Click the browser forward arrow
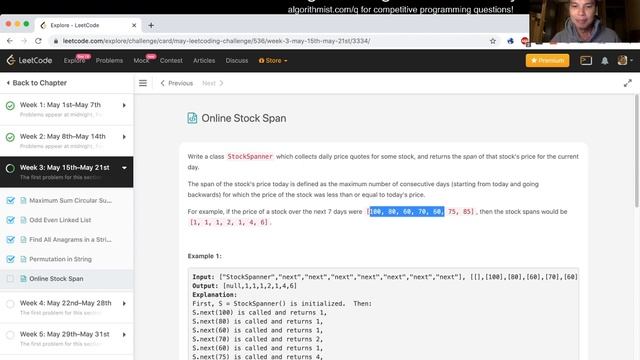This screenshot has height=360, width=640. pos(24,41)
